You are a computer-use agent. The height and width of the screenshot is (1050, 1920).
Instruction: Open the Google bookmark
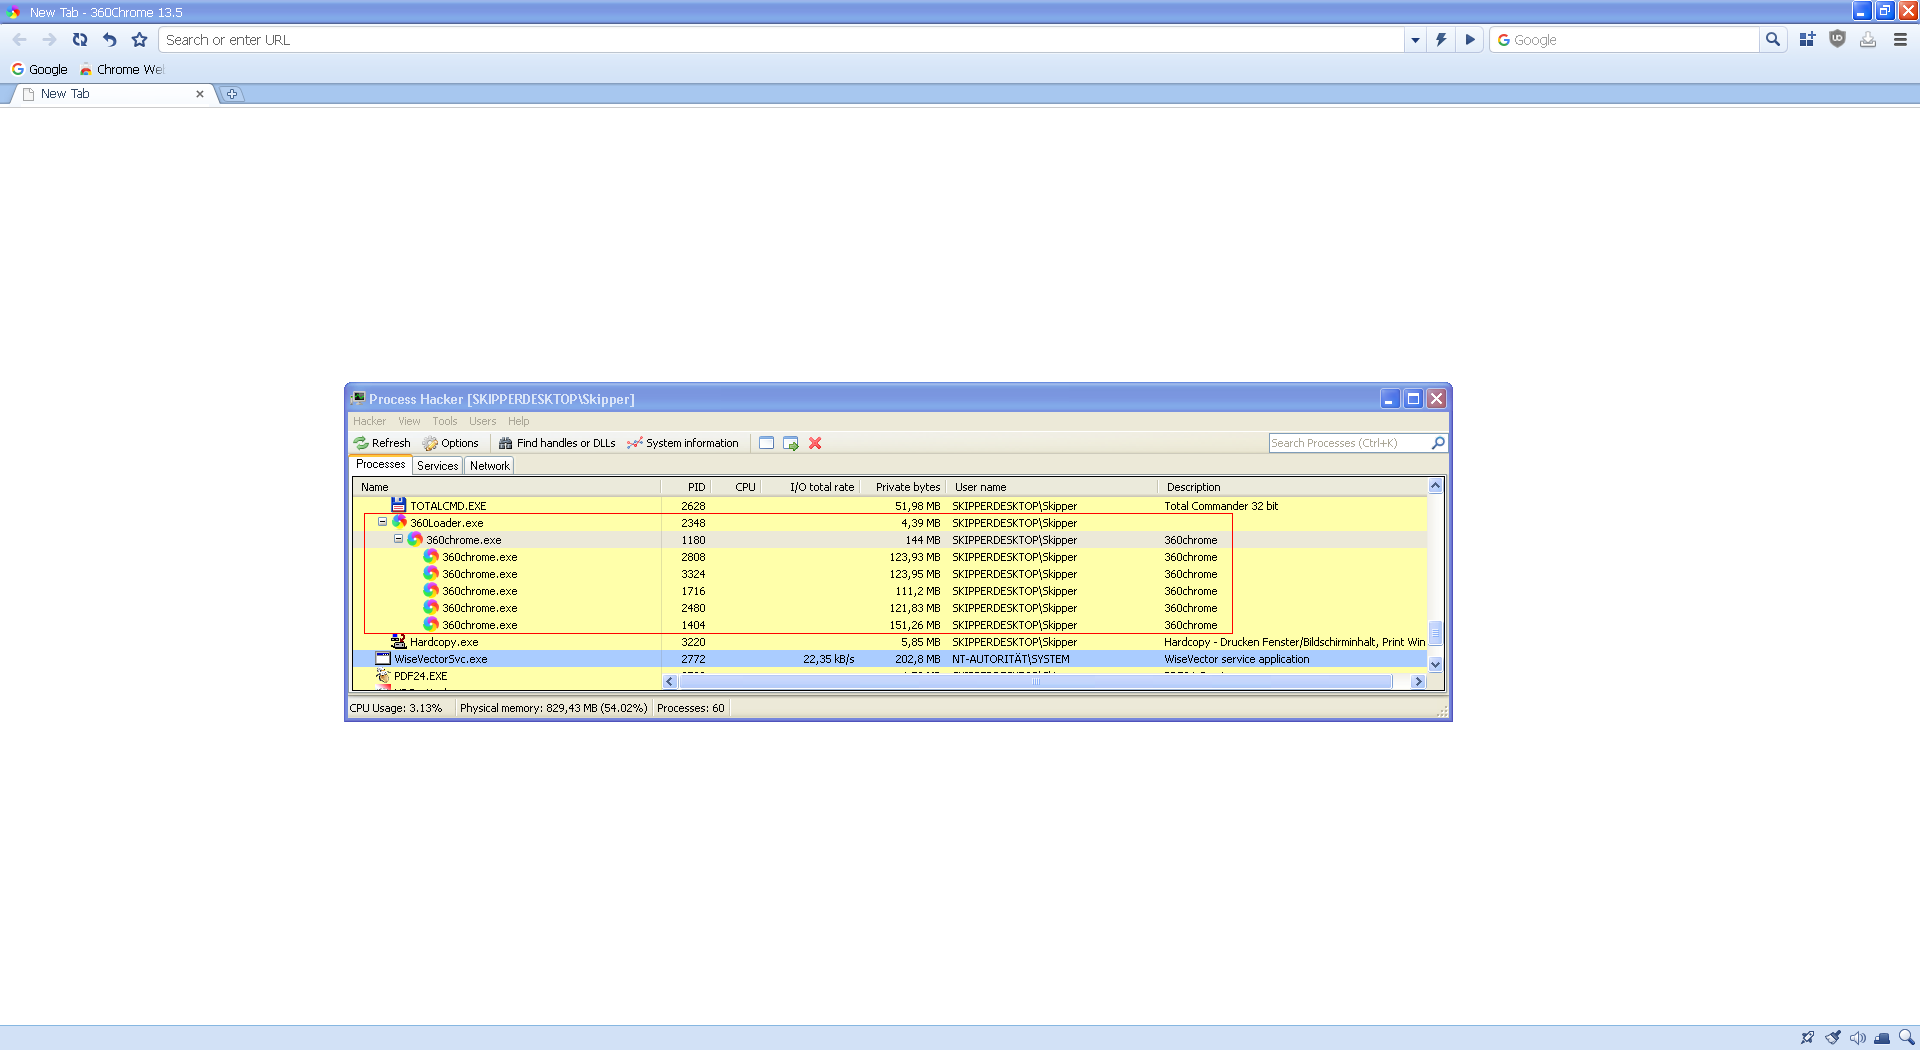(x=39, y=69)
